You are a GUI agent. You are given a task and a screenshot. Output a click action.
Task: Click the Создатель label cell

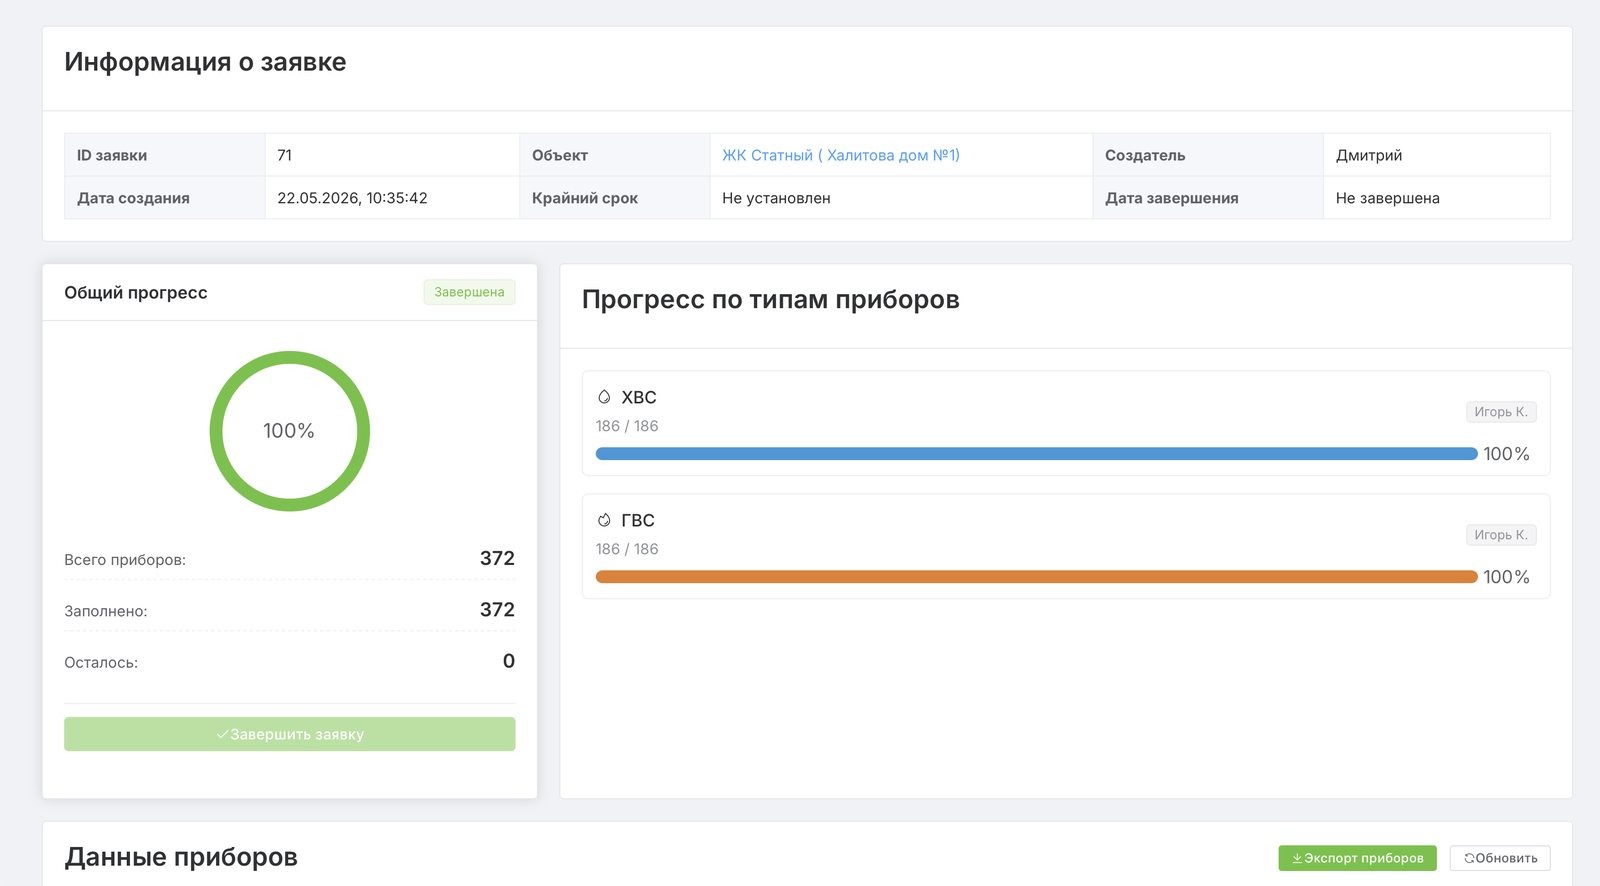pos(1208,155)
